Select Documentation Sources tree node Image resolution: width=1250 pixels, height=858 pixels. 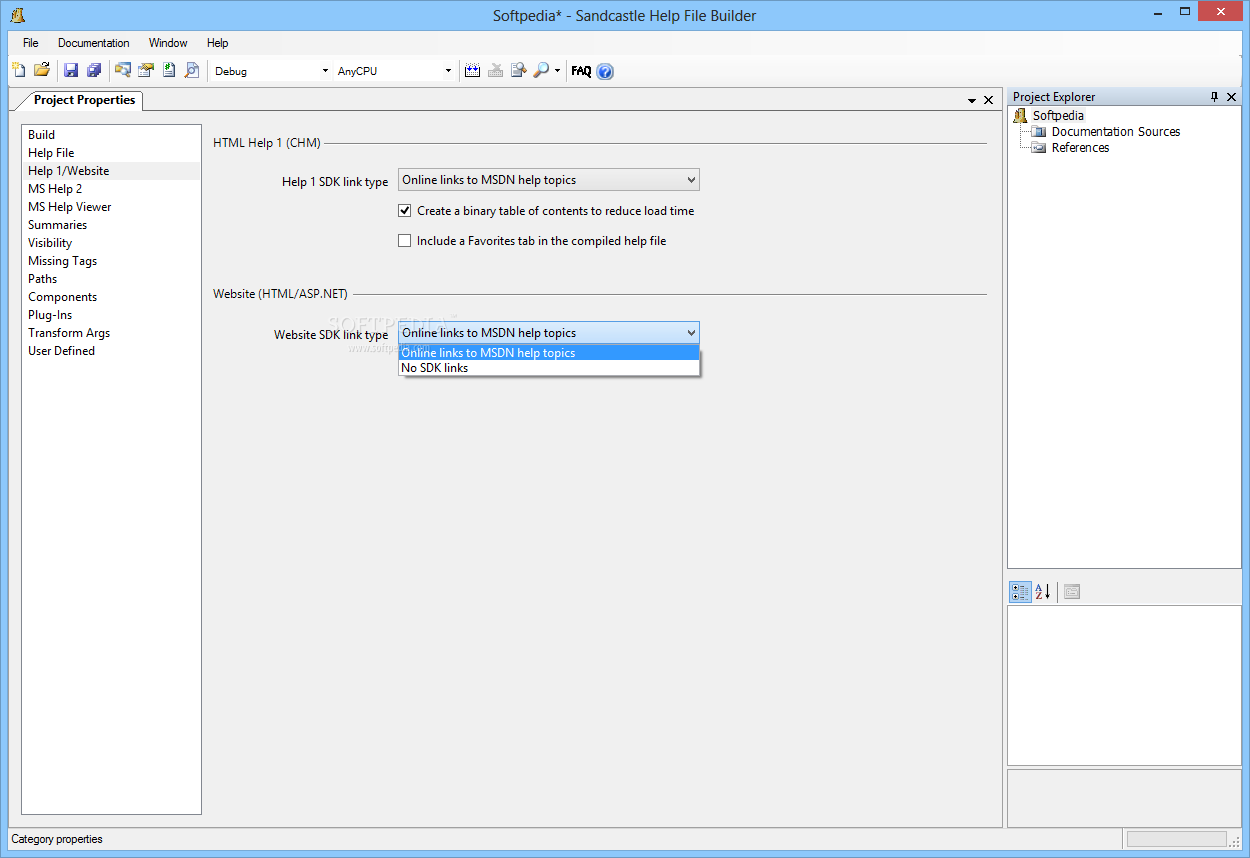pyautogui.click(x=1116, y=132)
